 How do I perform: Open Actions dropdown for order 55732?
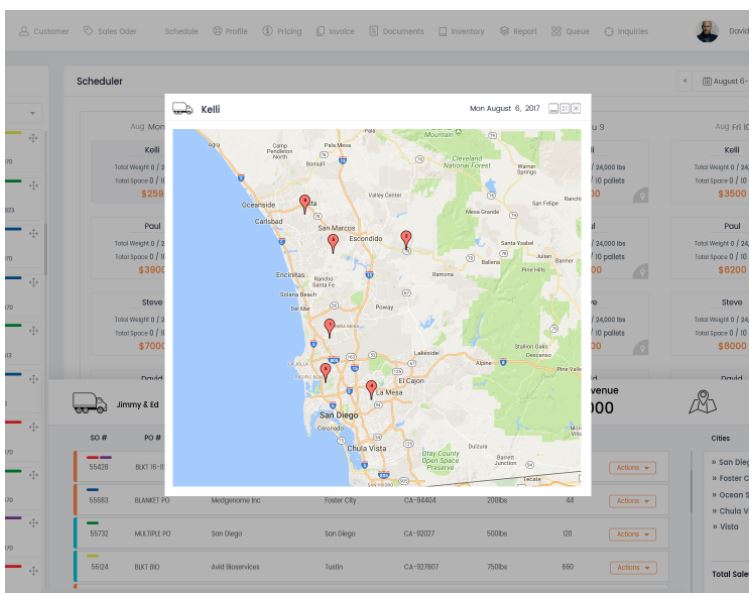(632, 534)
